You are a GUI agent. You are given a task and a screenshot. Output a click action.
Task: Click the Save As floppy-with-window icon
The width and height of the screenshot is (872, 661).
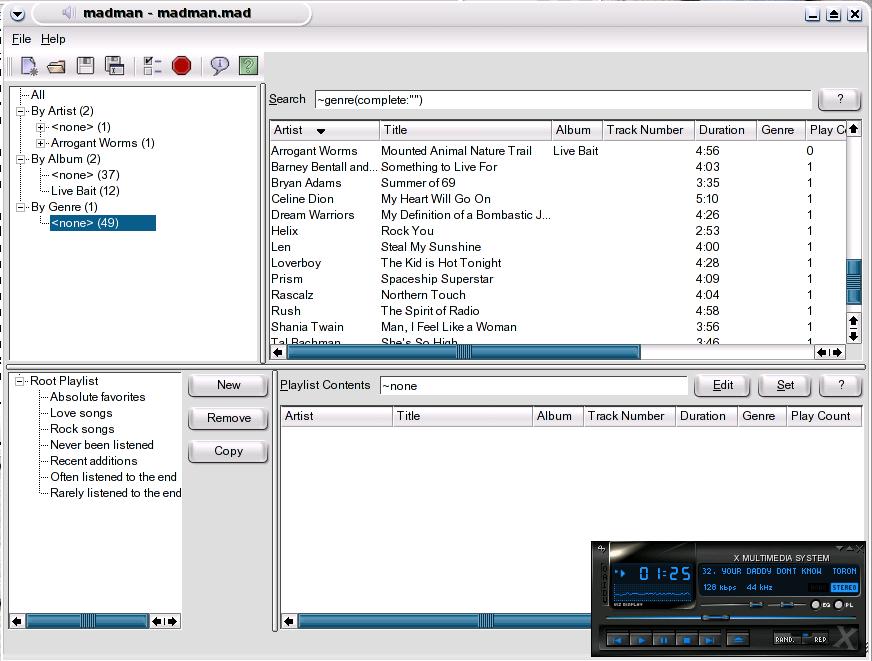point(115,67)
